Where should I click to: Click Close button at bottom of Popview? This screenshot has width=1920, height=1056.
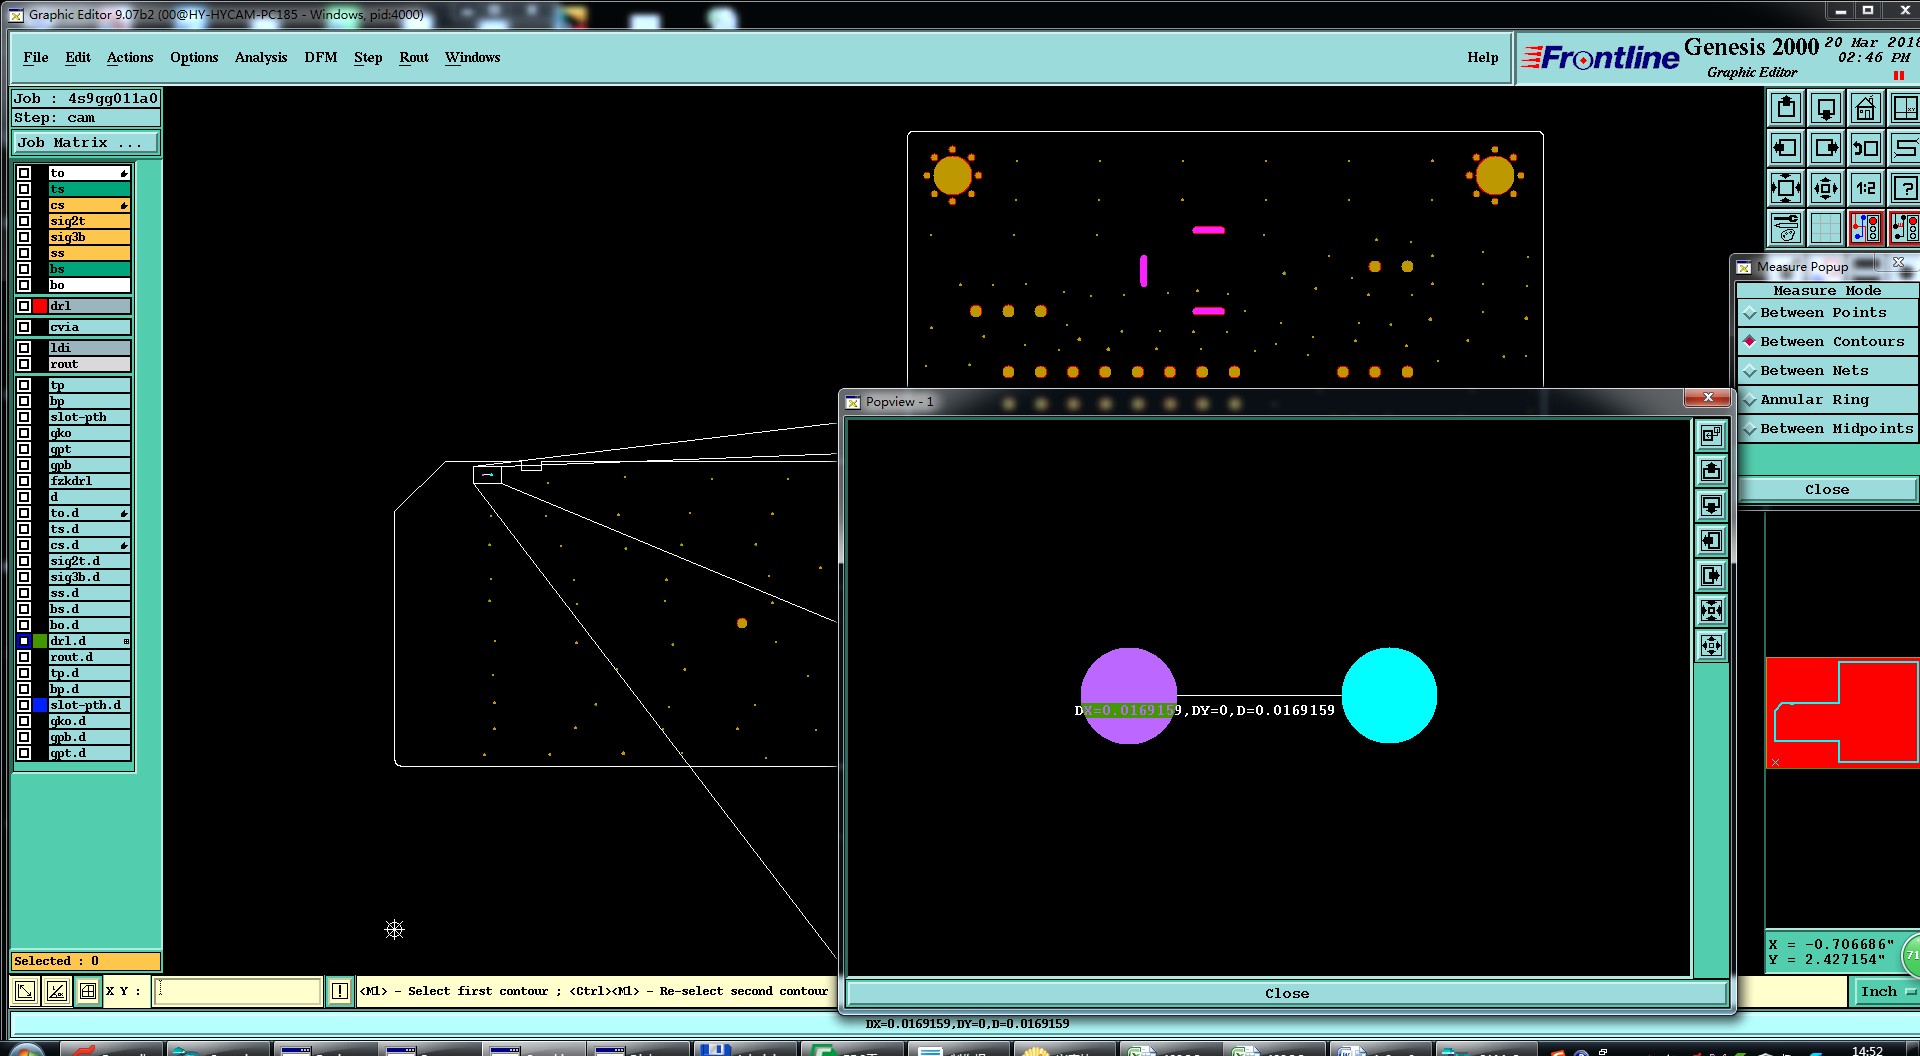pos(1287,993)
